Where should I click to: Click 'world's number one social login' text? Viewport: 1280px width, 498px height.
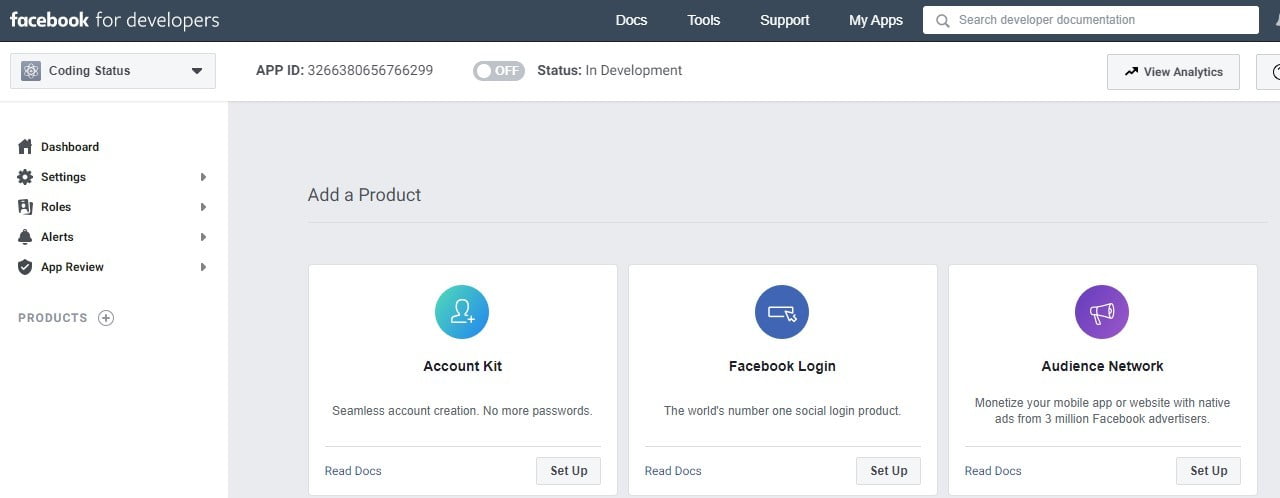tap(782, 411)
